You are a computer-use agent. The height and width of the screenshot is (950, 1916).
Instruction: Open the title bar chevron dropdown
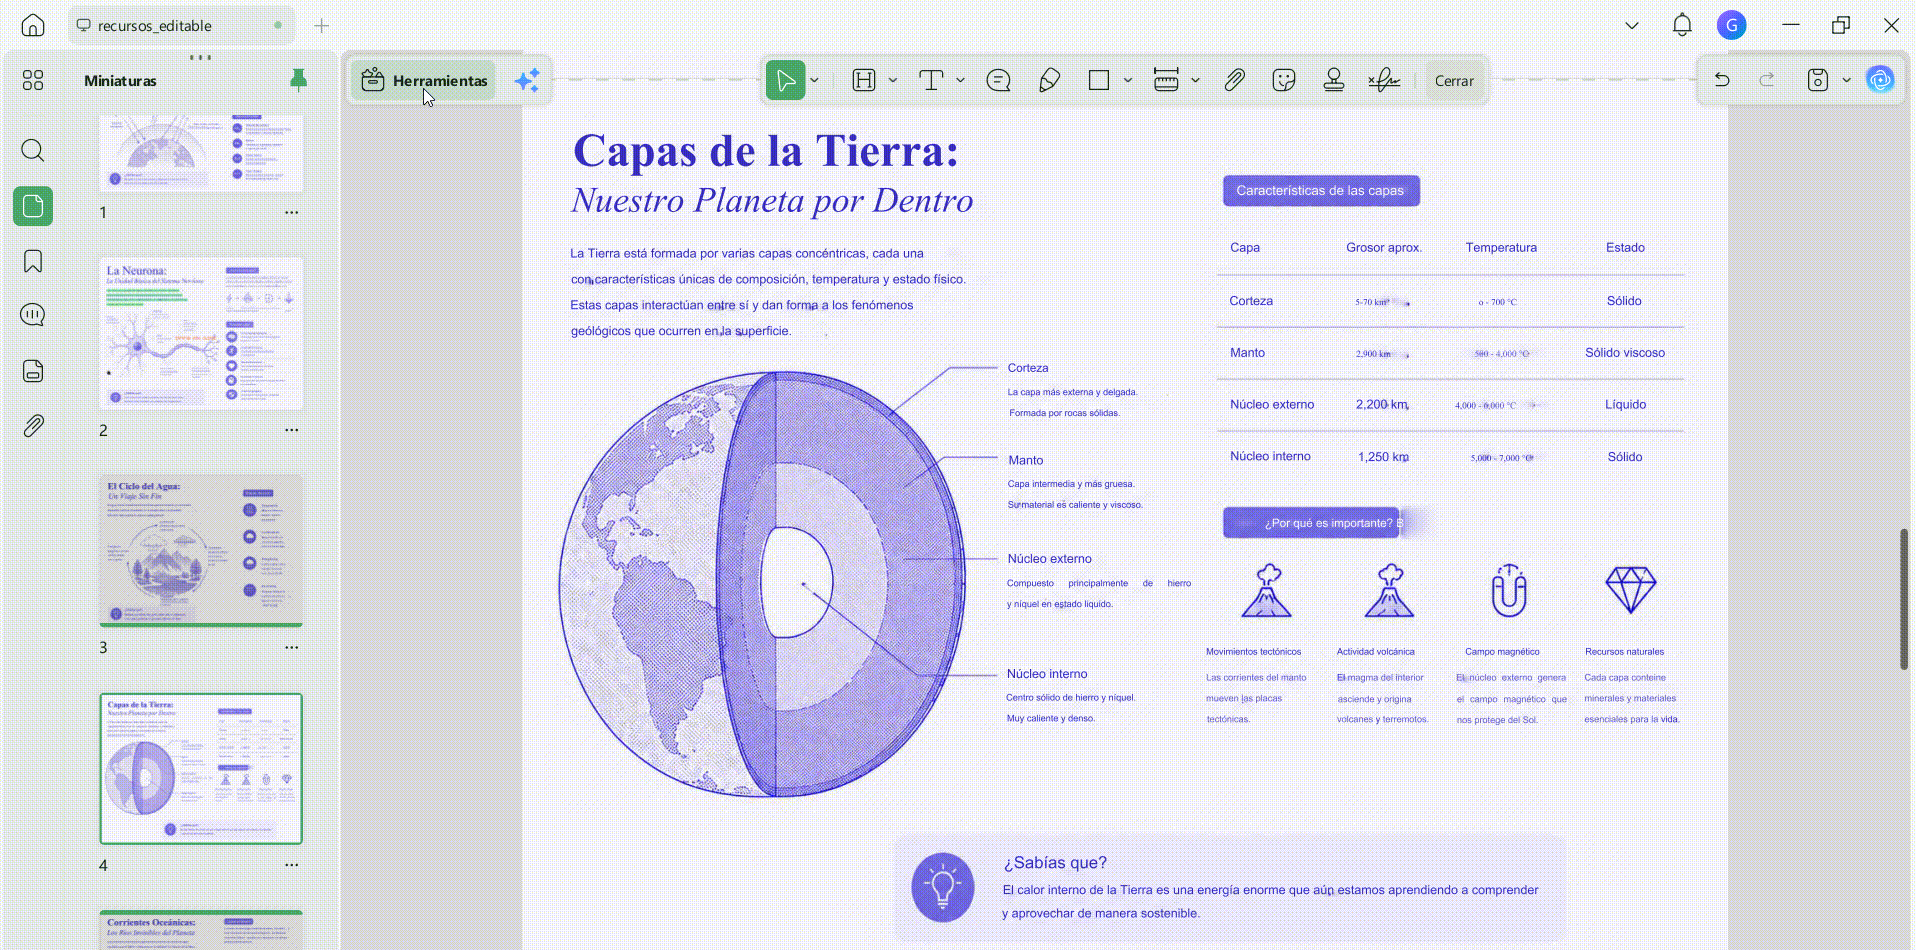(1632, 25)
